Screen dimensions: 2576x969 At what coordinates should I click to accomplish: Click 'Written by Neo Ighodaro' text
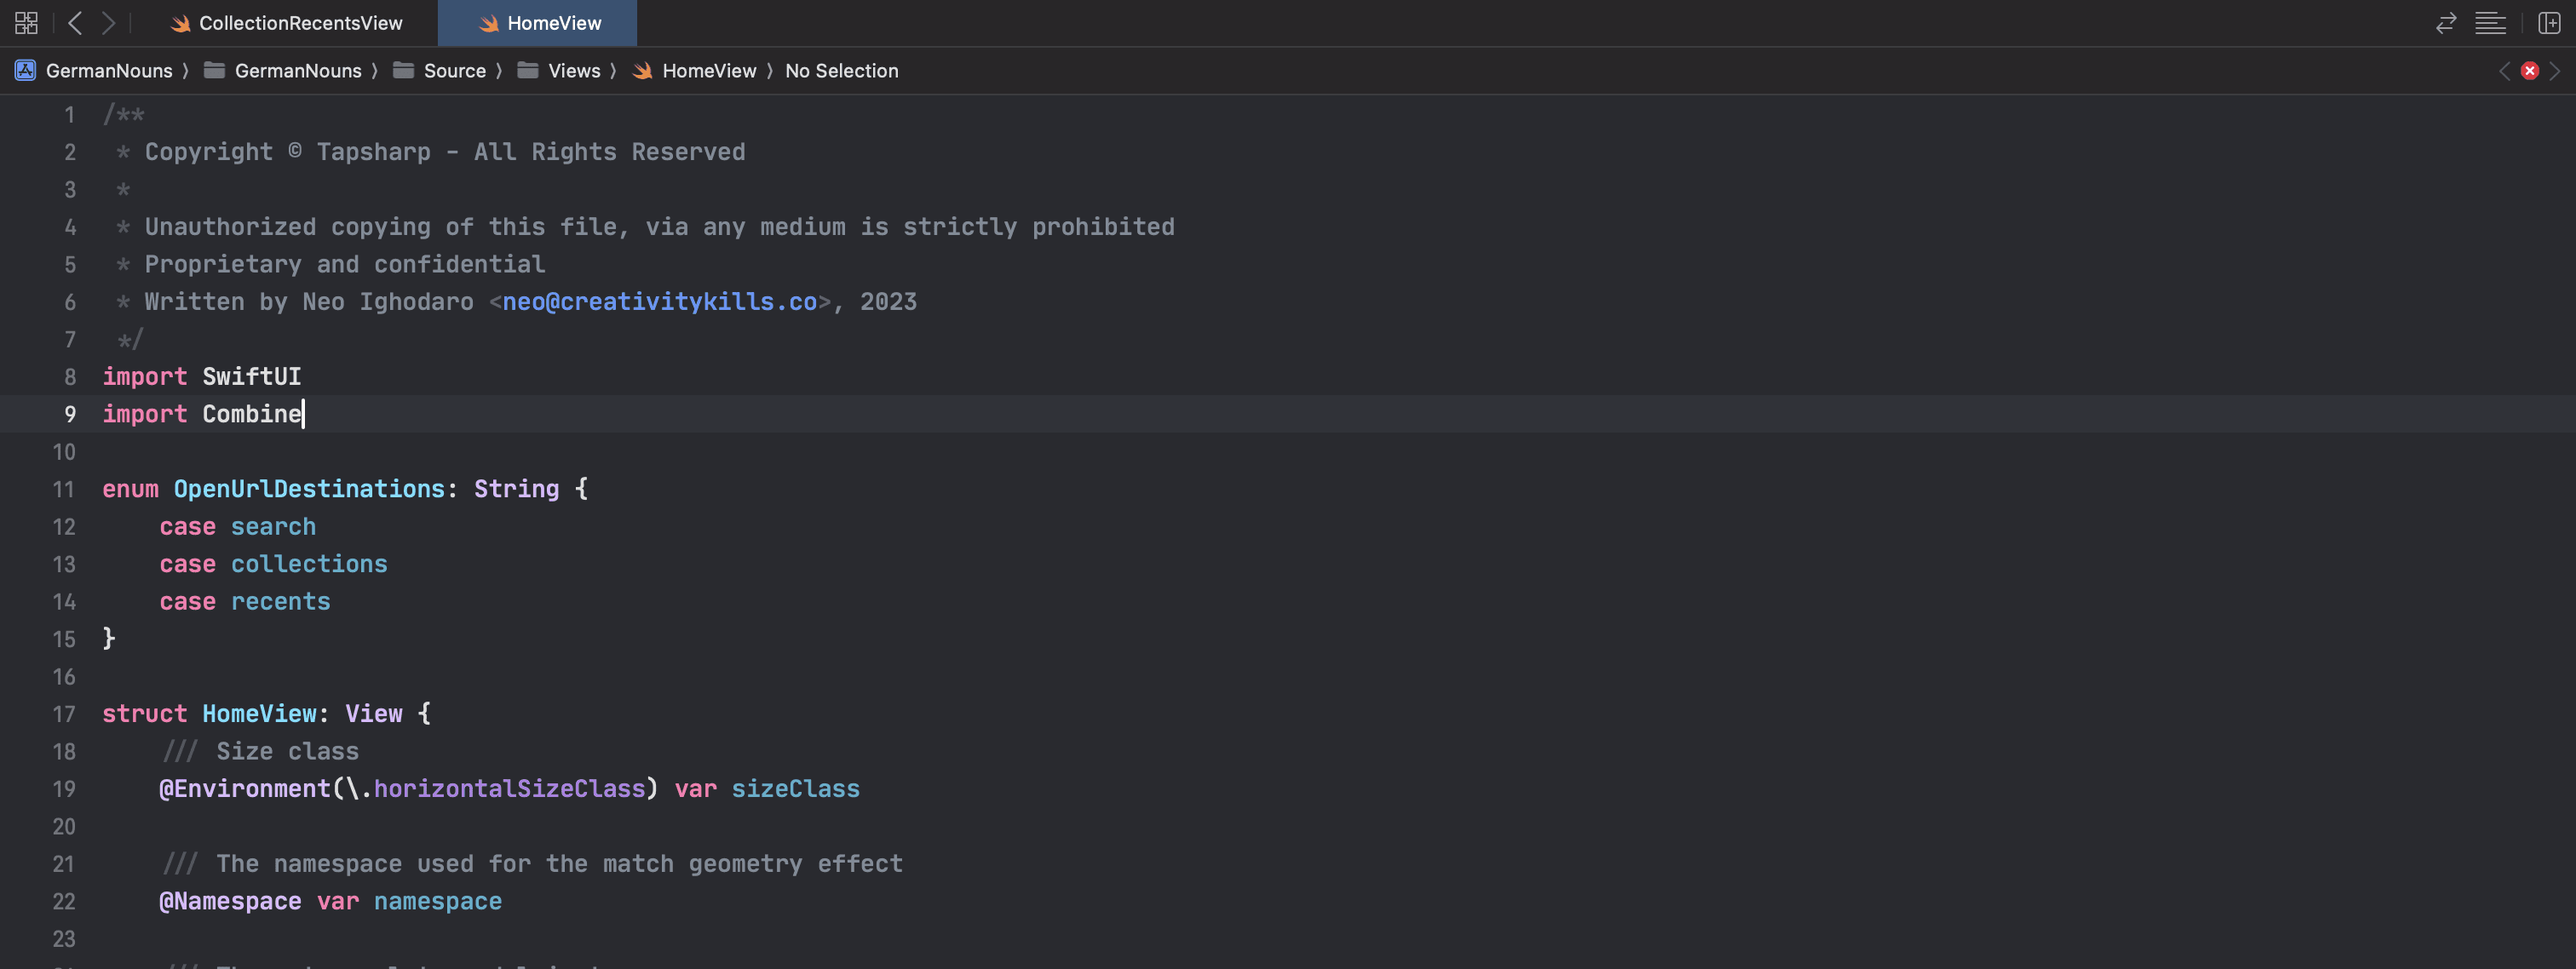pos(309,302)
